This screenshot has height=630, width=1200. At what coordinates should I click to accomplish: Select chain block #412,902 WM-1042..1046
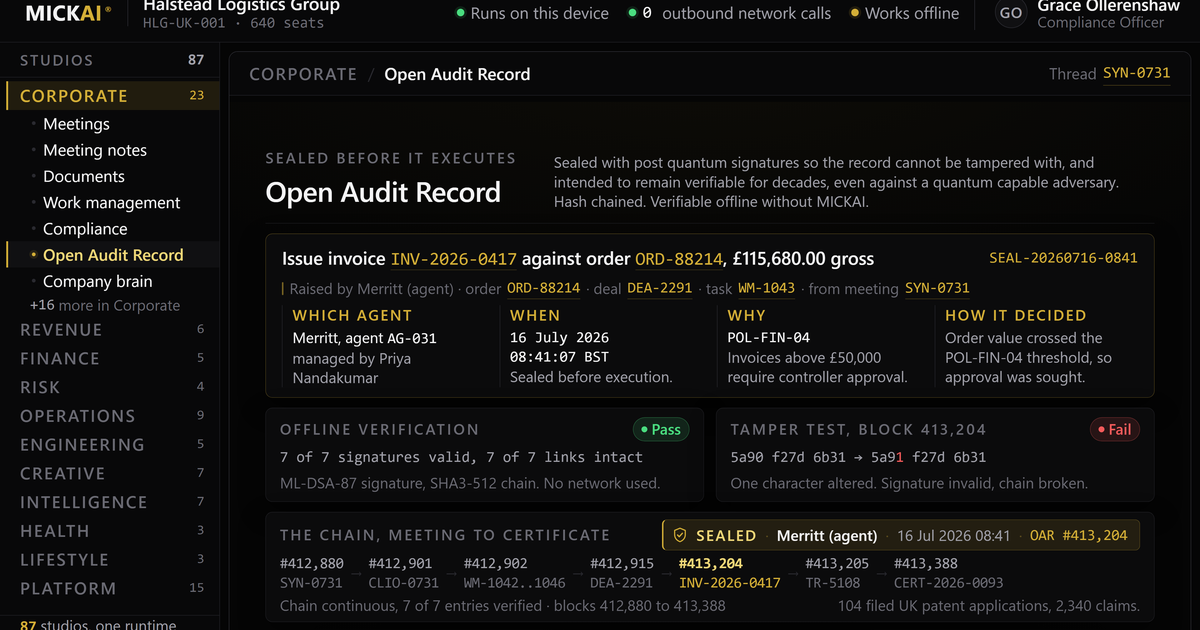(x=515, y=573)
